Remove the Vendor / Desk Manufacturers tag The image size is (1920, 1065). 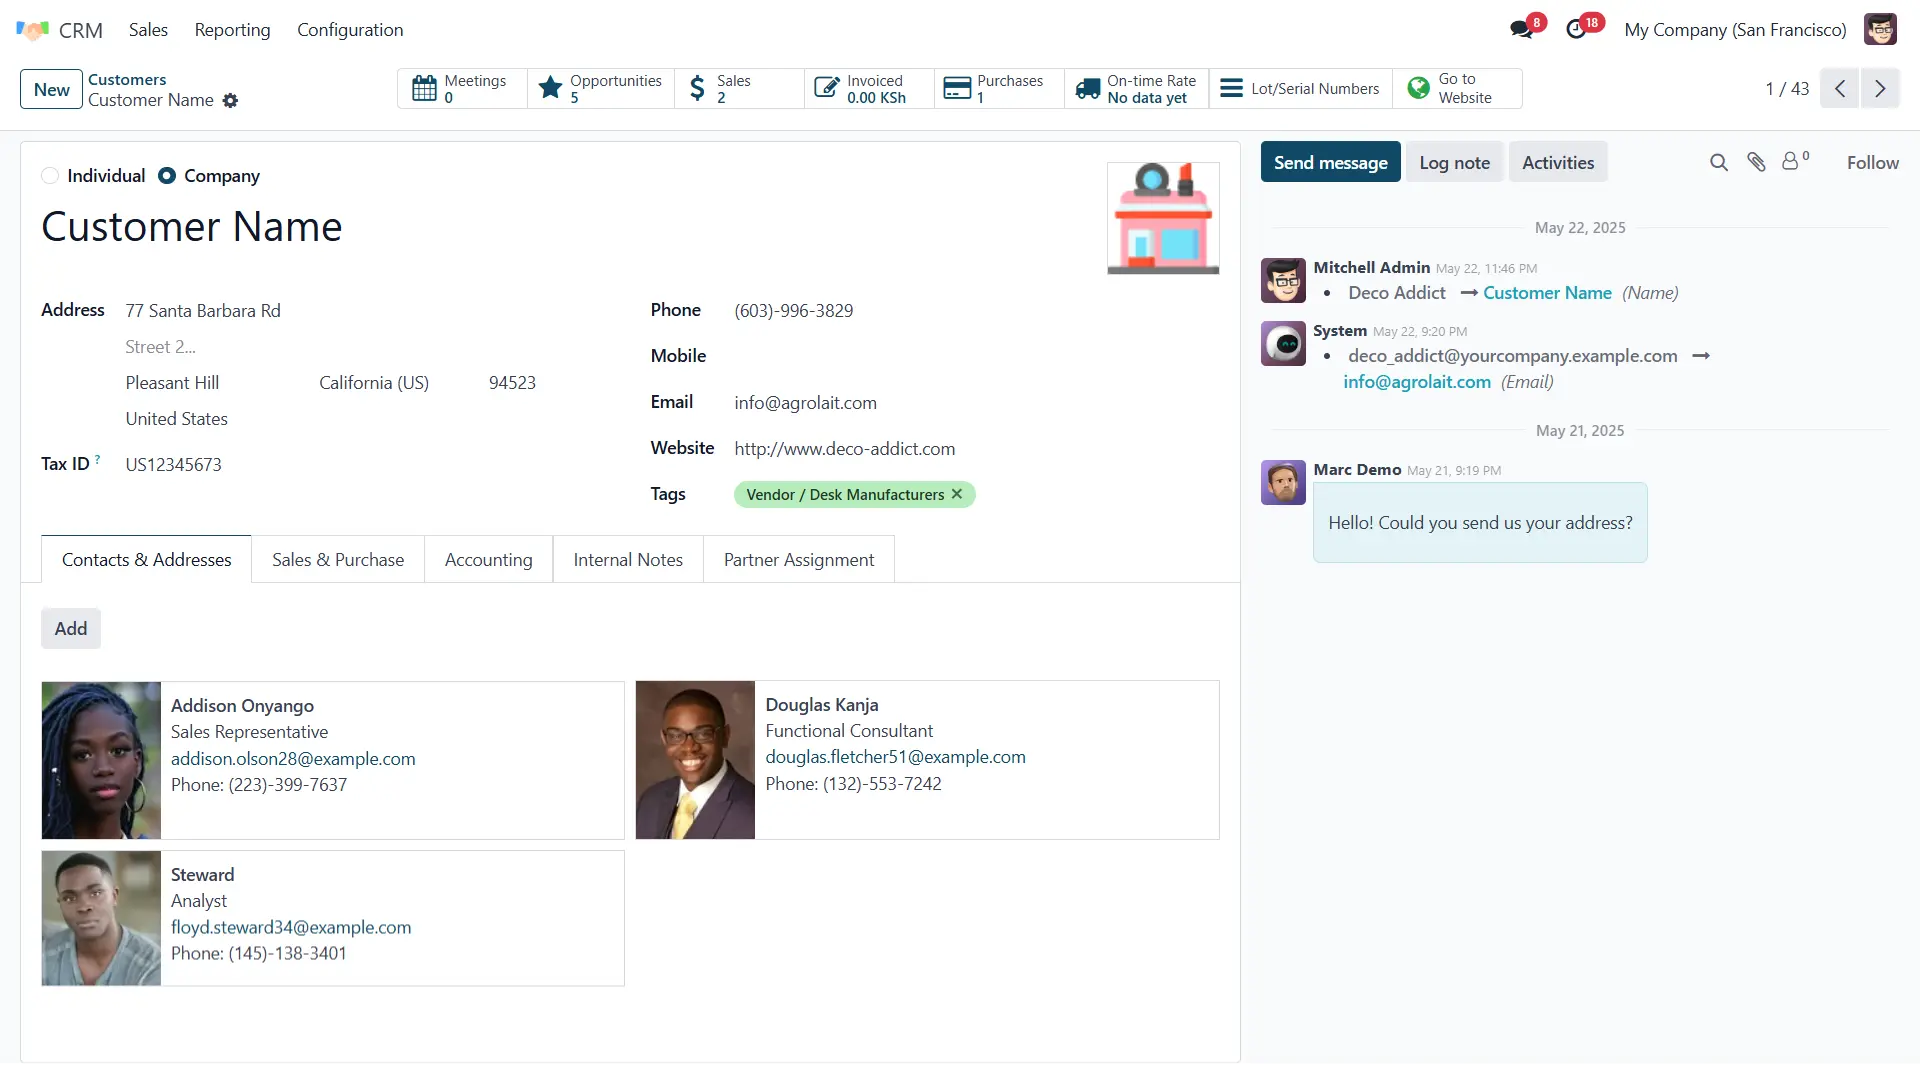(x=957, y=494)
